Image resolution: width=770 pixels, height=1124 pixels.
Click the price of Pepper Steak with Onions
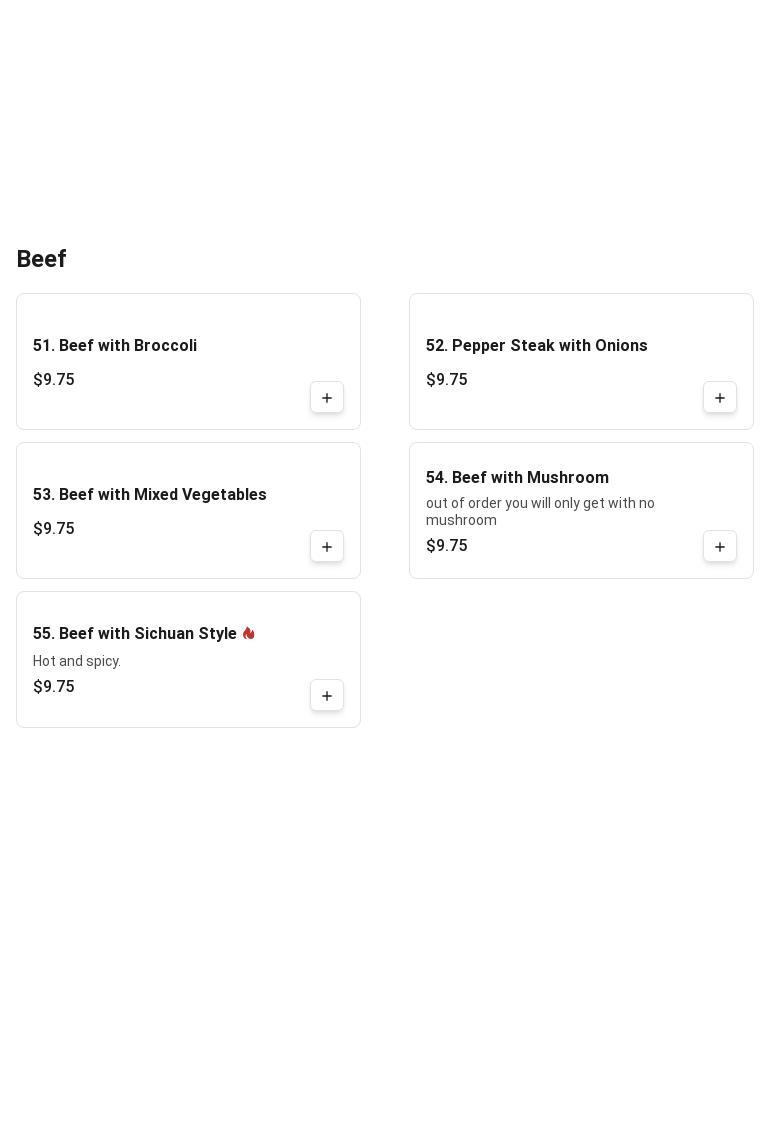click(x=447, y=379)
